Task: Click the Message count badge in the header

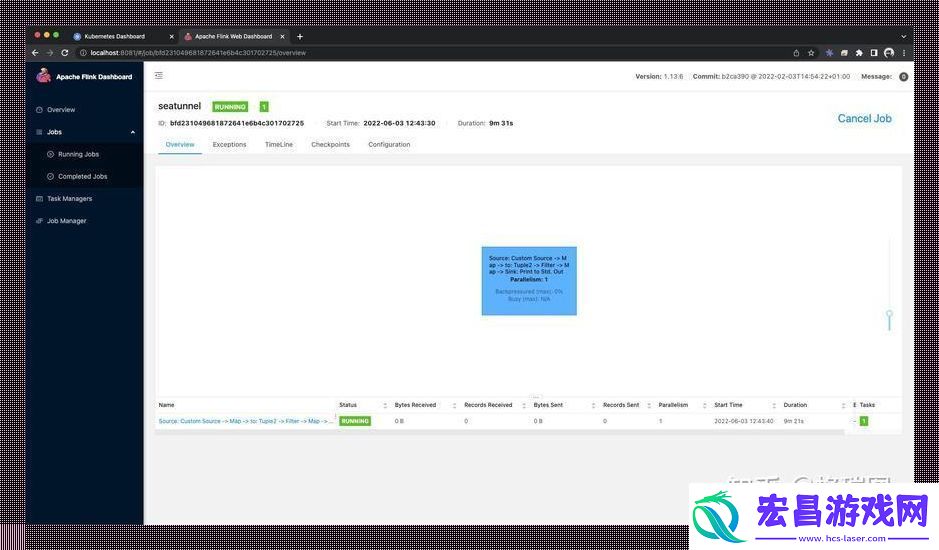Action: tap(903, 77)
